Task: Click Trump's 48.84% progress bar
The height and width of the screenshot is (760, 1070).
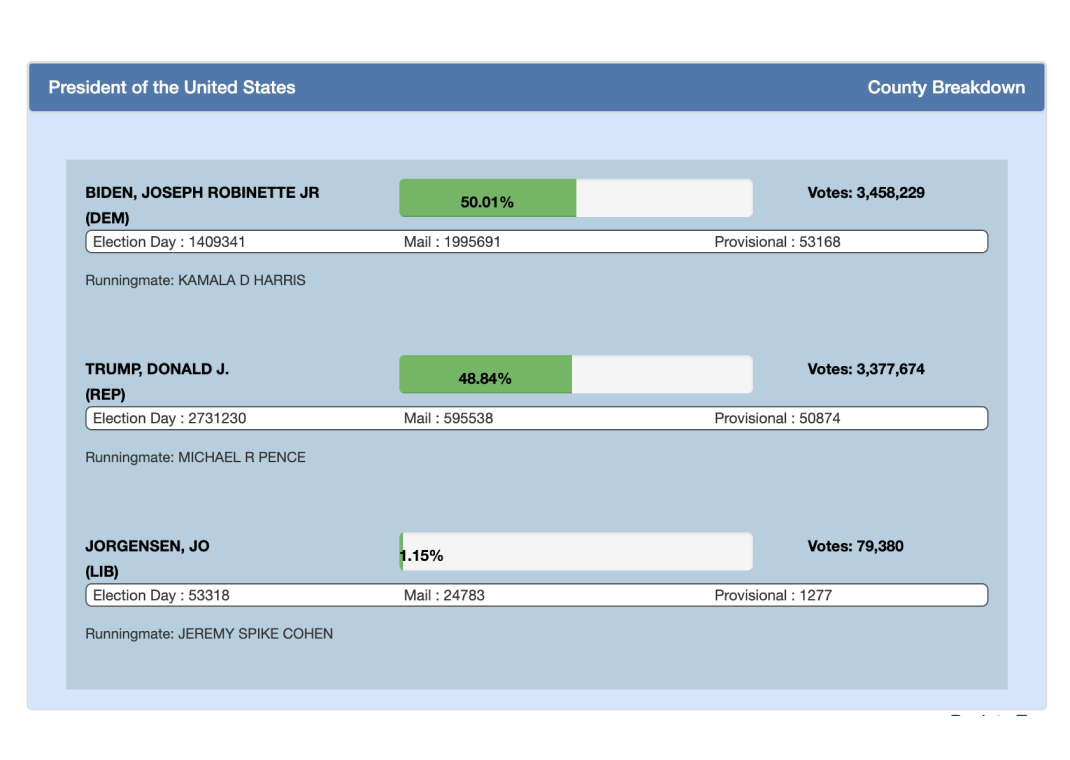Action: click(575, 375)
